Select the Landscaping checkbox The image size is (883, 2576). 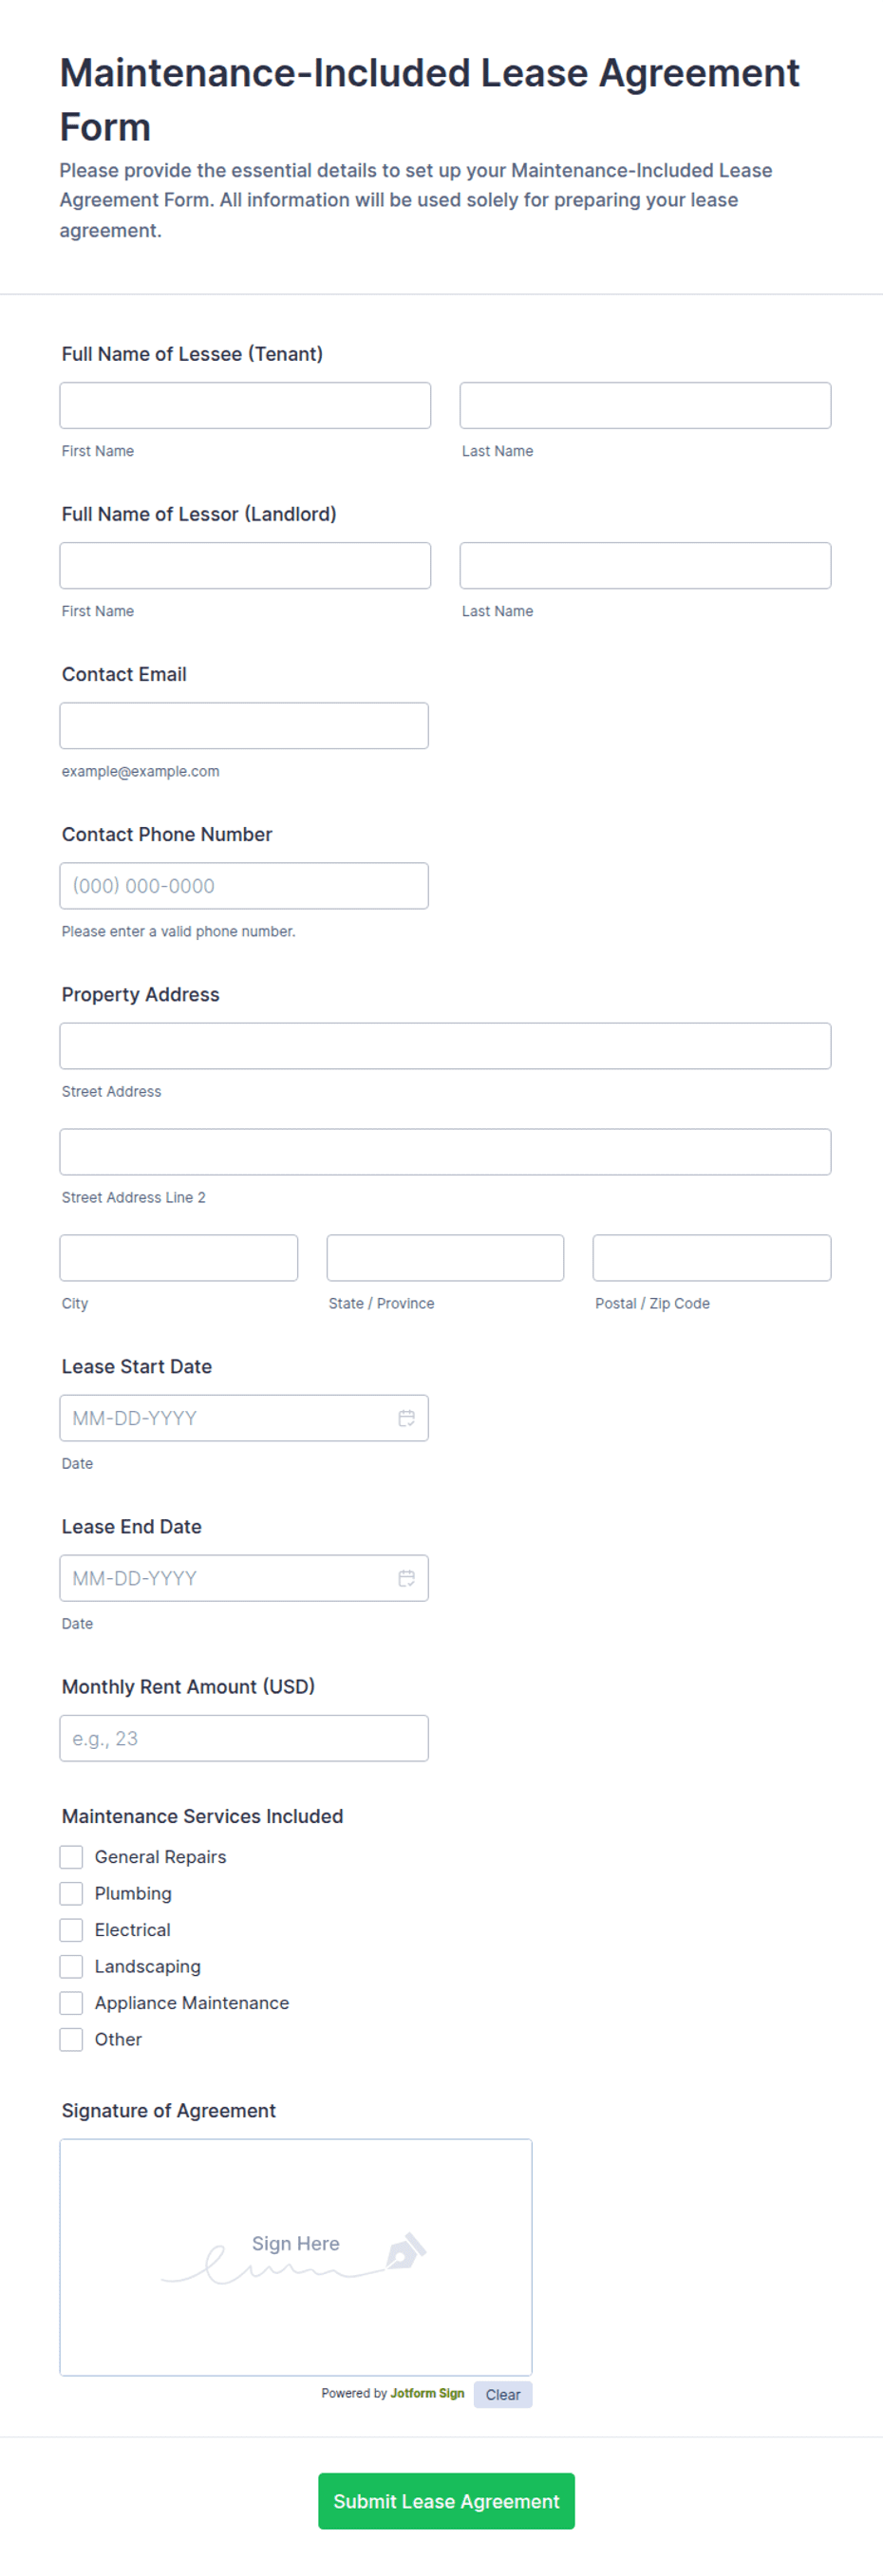point(71,1966)
